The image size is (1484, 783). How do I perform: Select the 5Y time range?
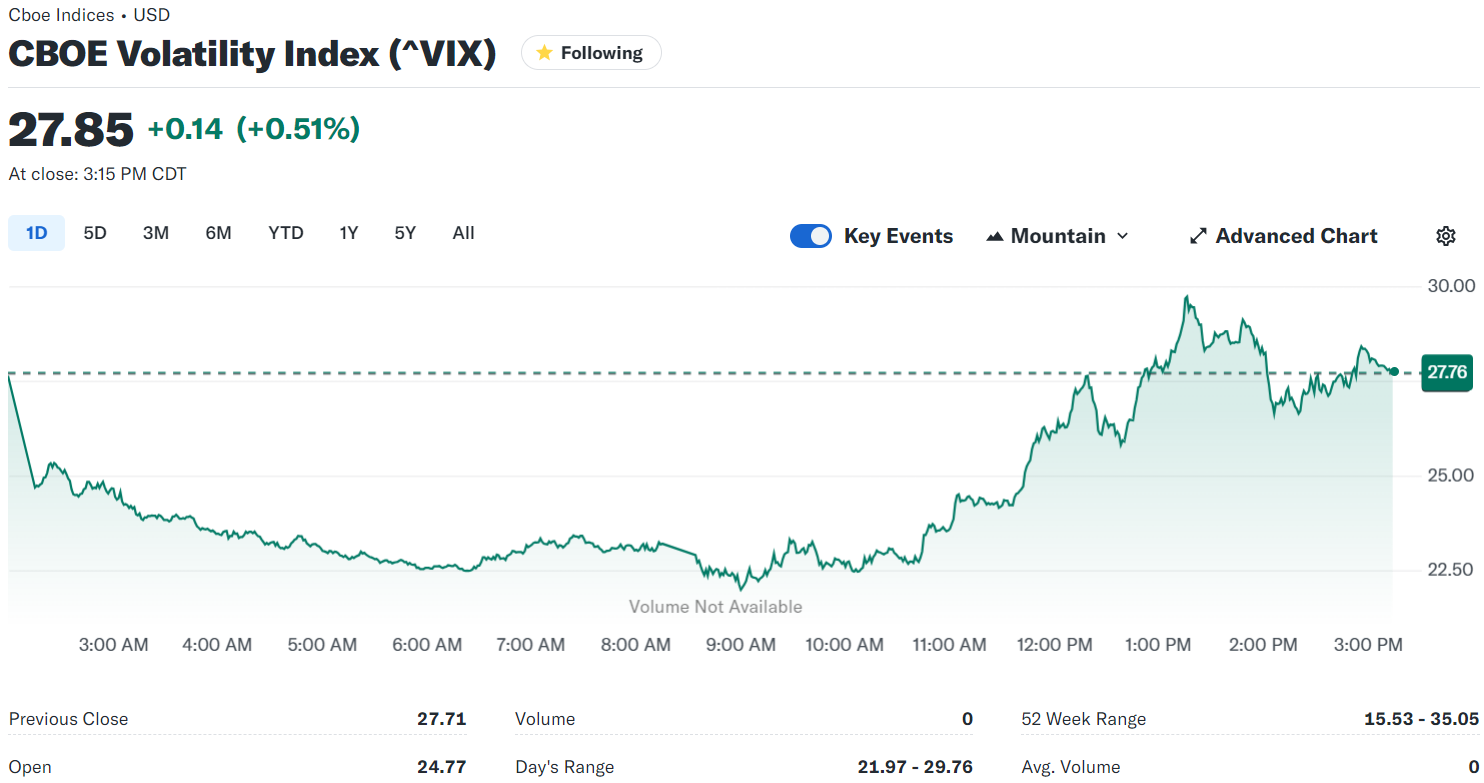pos(405,233)
